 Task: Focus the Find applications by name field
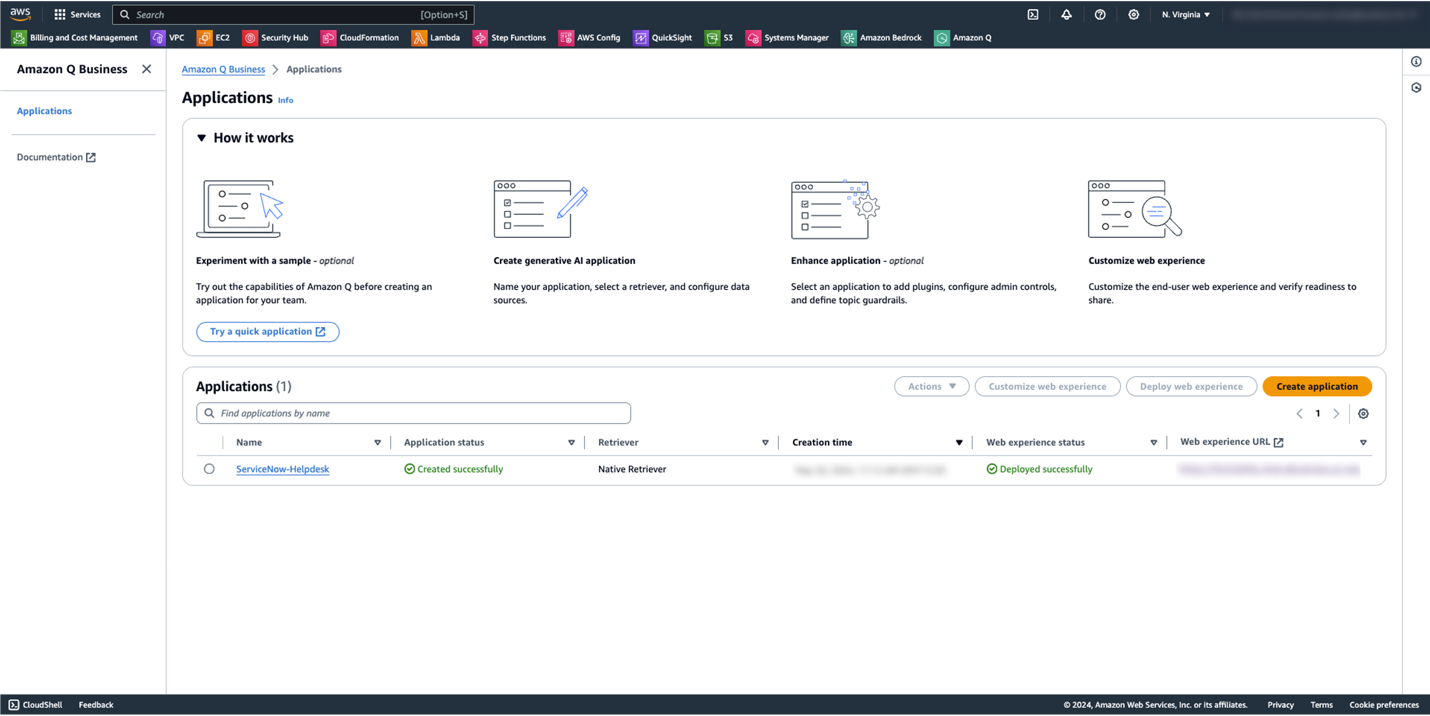pyautogui.click(x=413, y=413)
